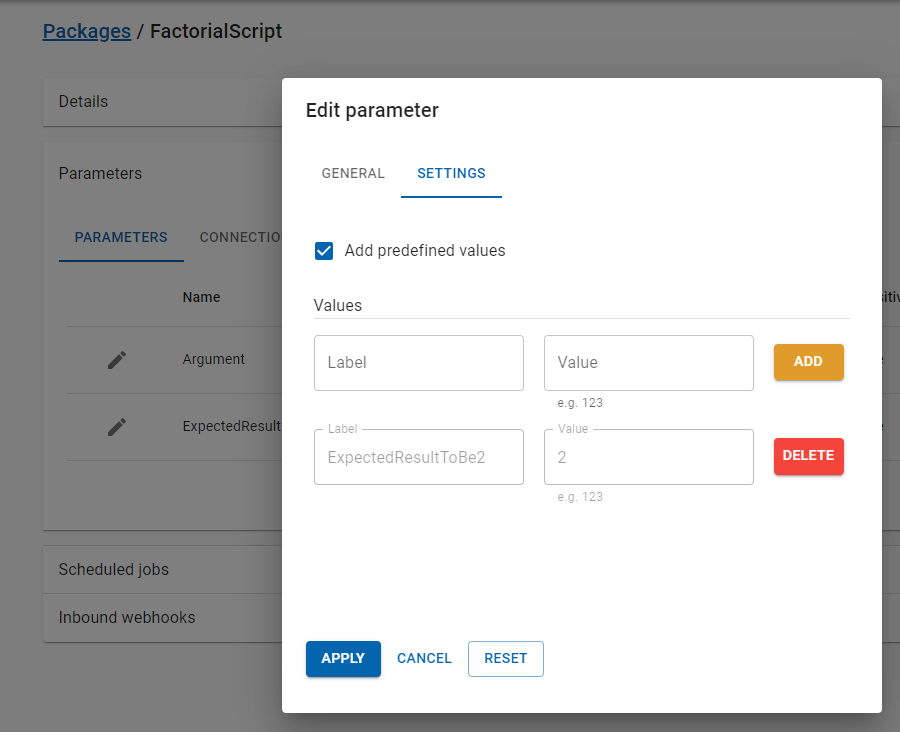Viewport: 900px width, 732px height.
Task: Select the Settings tab
Action: coord(451,173)
